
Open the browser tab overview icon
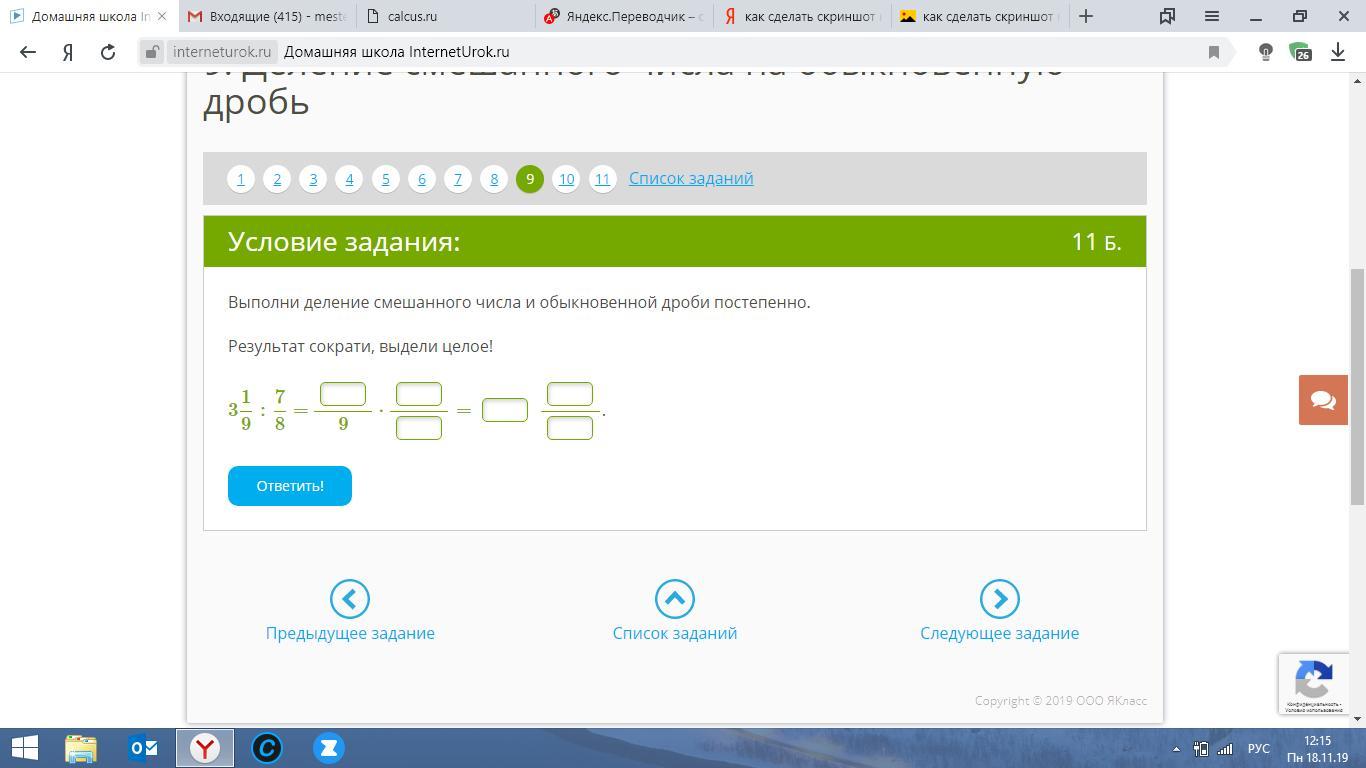click(x=1167, y=16)
